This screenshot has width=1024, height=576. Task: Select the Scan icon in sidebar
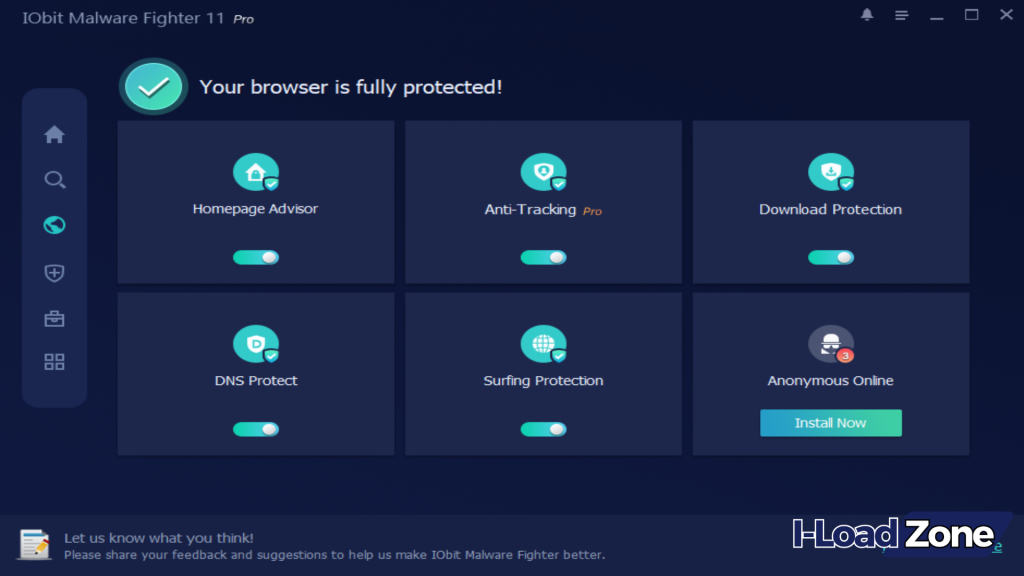54,180
